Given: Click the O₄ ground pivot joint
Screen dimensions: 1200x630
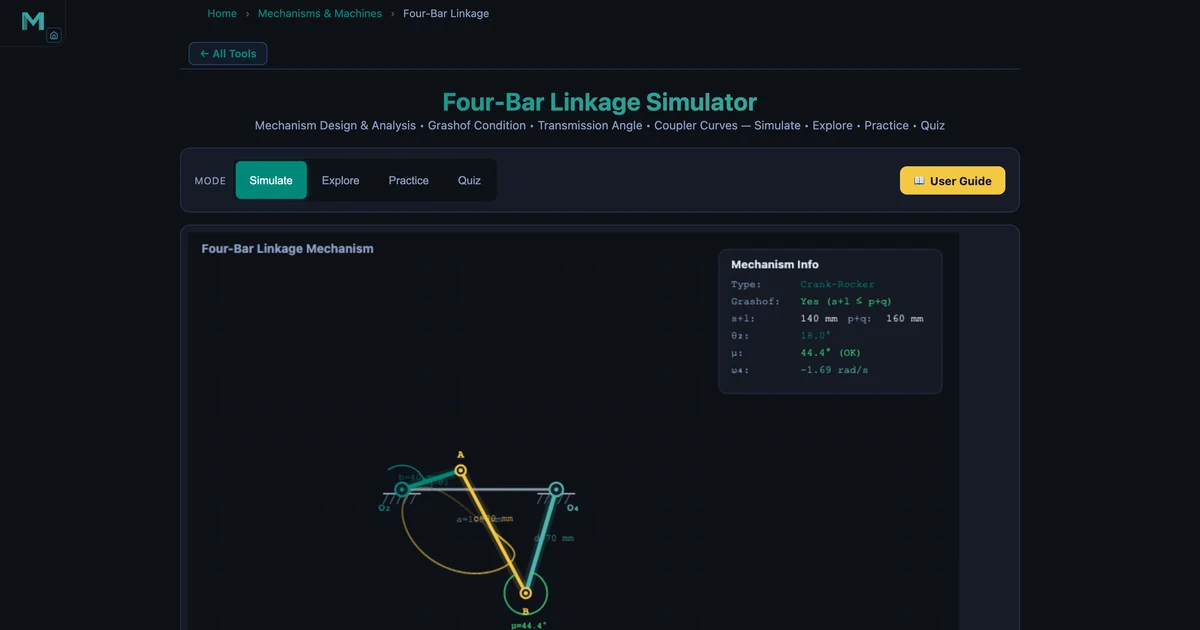Looking at the screenshot, I should 556,490.
